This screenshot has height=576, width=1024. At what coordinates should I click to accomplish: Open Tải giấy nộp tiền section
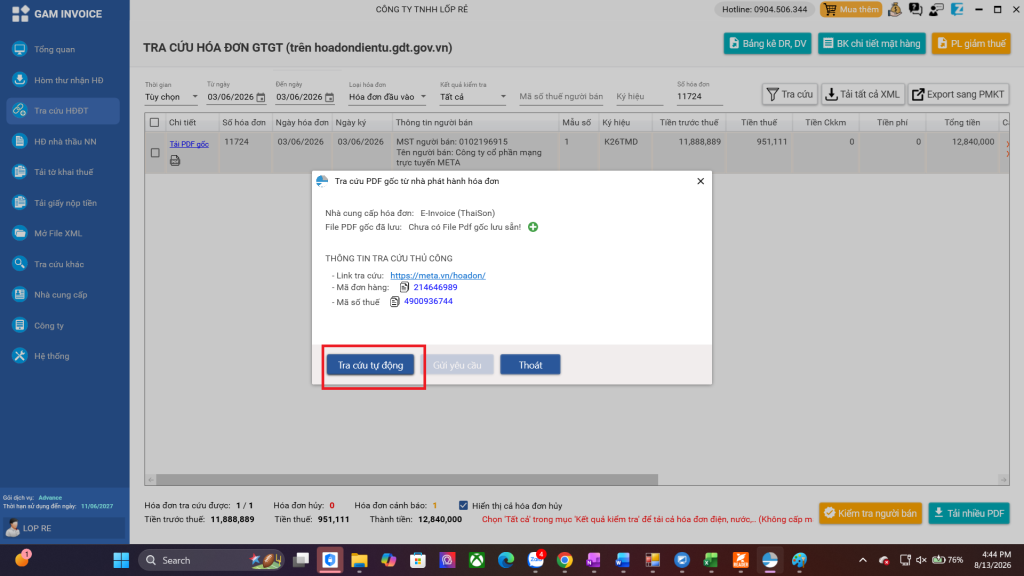tap(63, 203)
